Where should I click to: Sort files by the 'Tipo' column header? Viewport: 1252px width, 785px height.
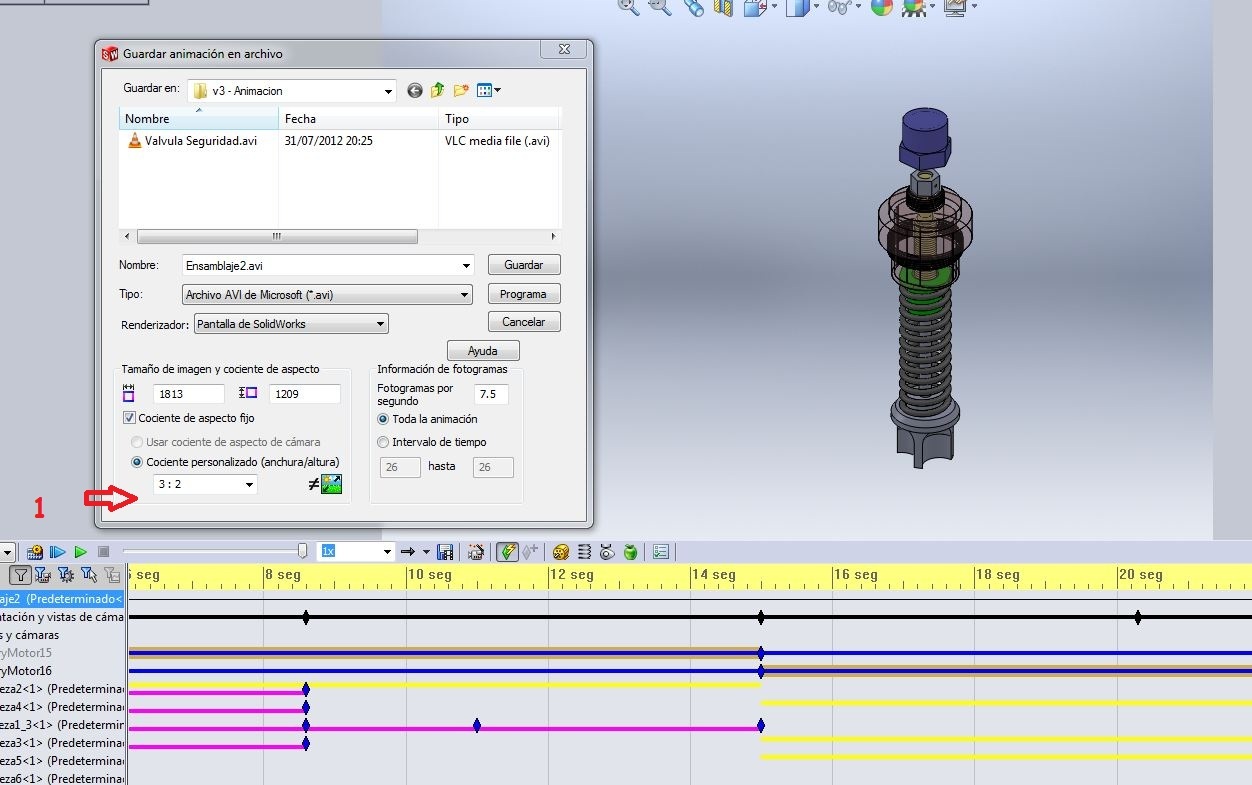(x=497, y=119)
